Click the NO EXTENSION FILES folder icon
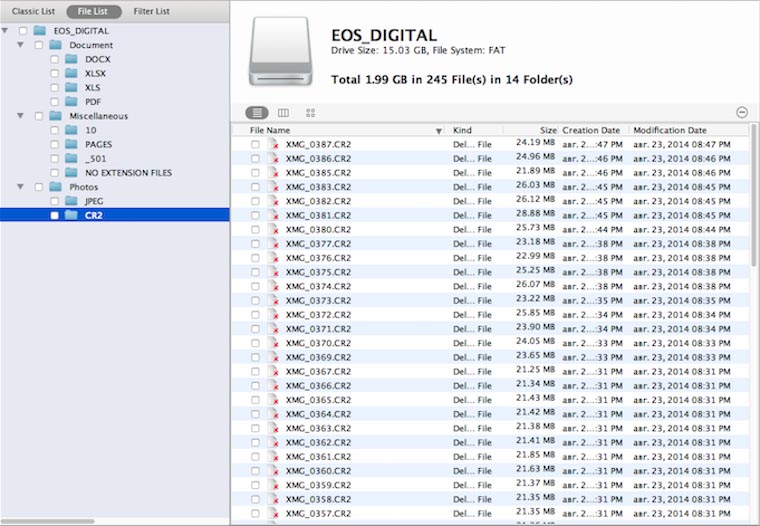This screenshot has height=526, width=760. [71, 172]
